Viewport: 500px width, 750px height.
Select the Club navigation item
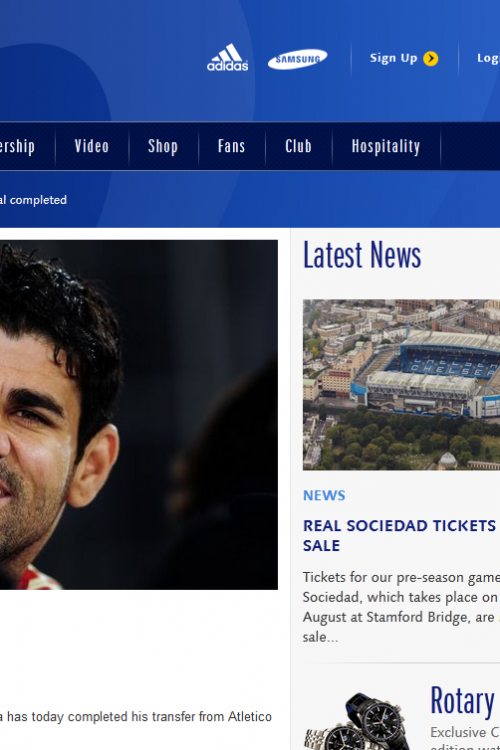[298, 146]
